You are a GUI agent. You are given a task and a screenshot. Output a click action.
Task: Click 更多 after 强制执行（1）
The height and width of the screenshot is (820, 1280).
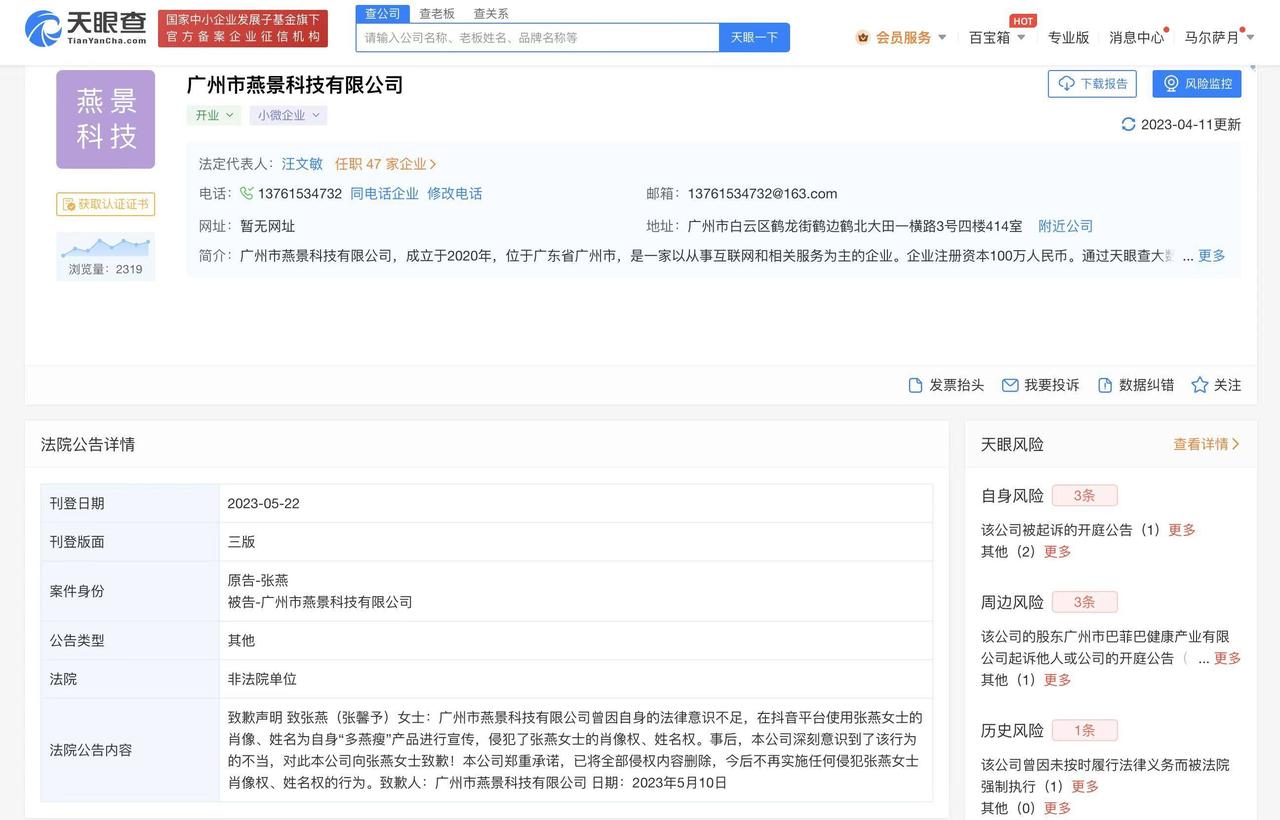coord(1085,787)
